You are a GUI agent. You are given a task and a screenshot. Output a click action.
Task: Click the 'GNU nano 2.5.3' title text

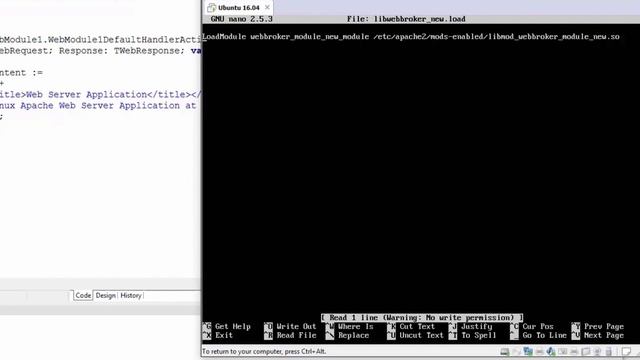pos(241,19)
